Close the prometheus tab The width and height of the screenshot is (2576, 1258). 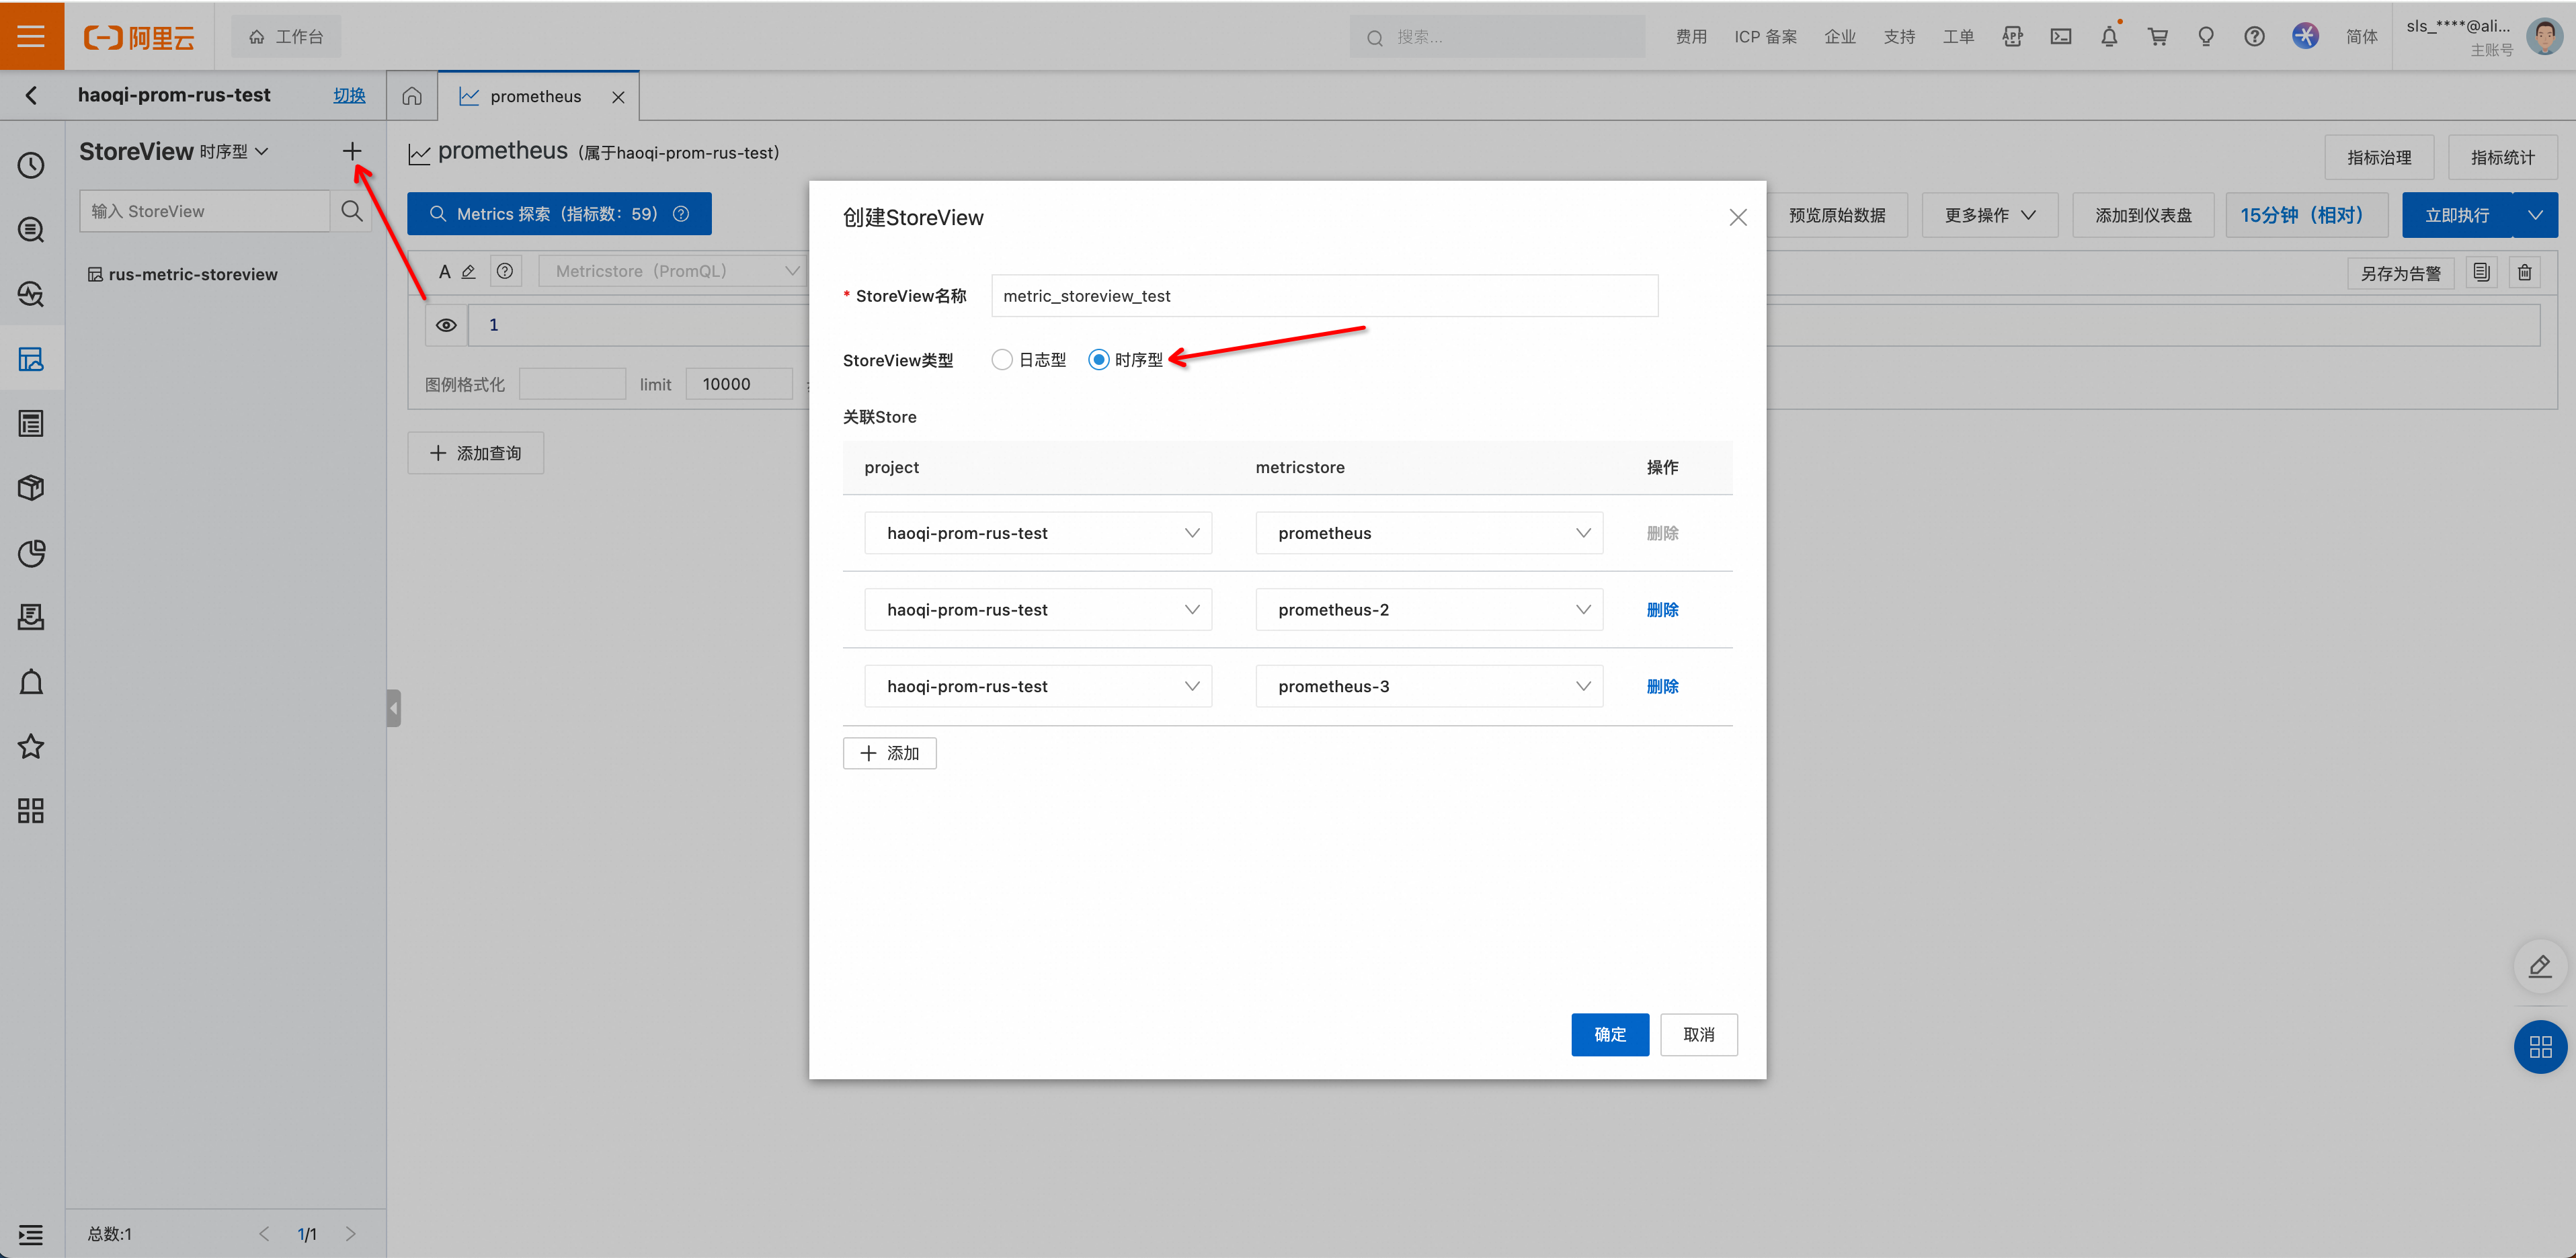click(618, 97)
